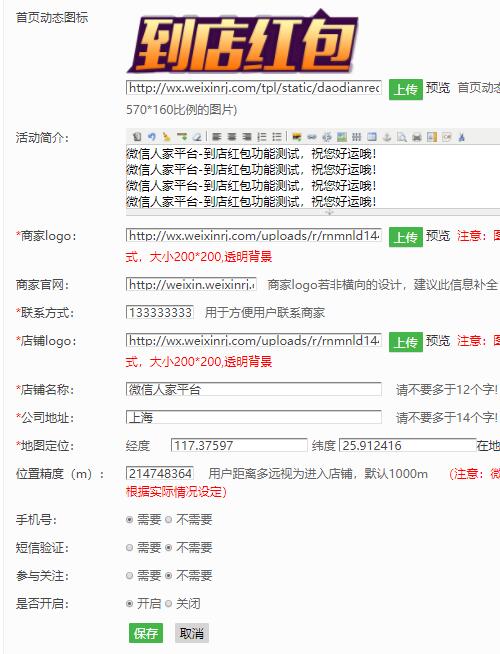Click the green arrow quick-format icon
This screenshot has width=500, height=654.
pos(181,136)
